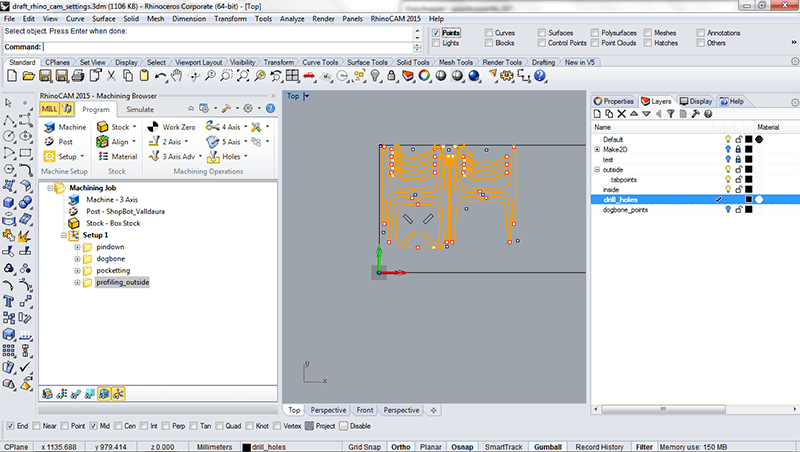This screenshot has height=452, width=800.
Task: Click the delete layer X icon
Action: click(622, 114)
